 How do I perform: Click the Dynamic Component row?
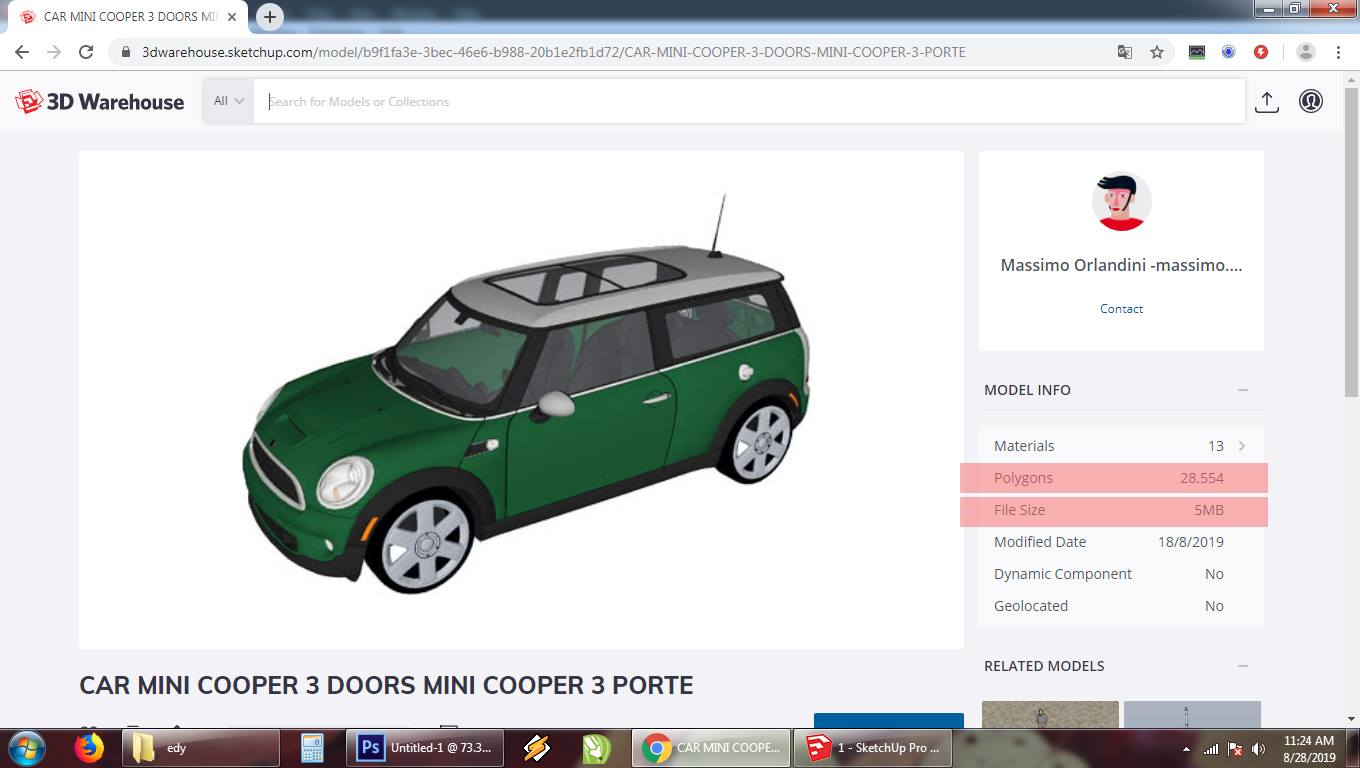1121,574
